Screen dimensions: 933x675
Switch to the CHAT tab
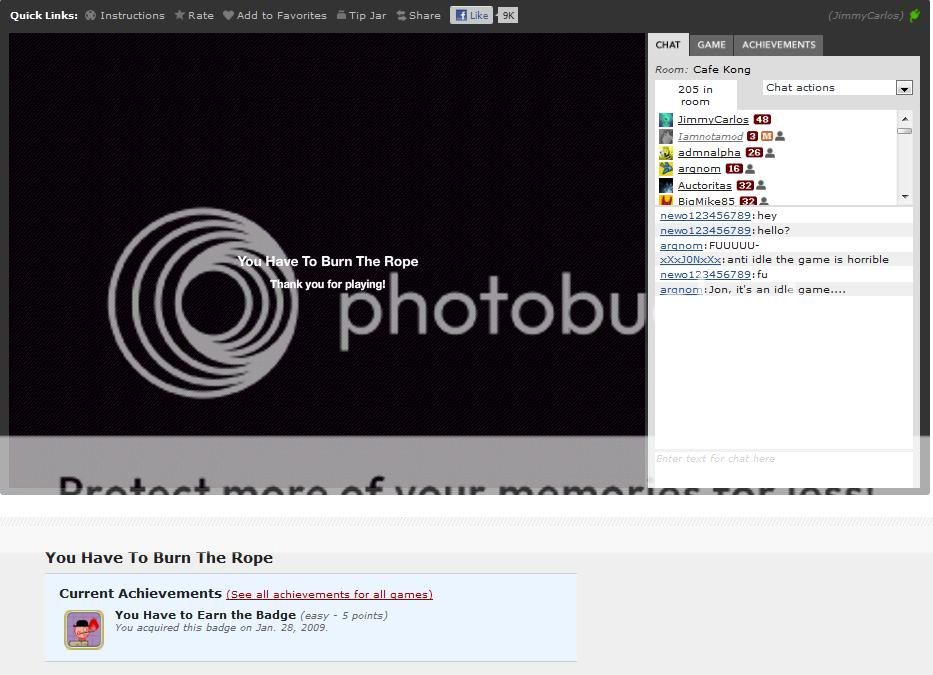pyautogui.click(x=668, y=45)
